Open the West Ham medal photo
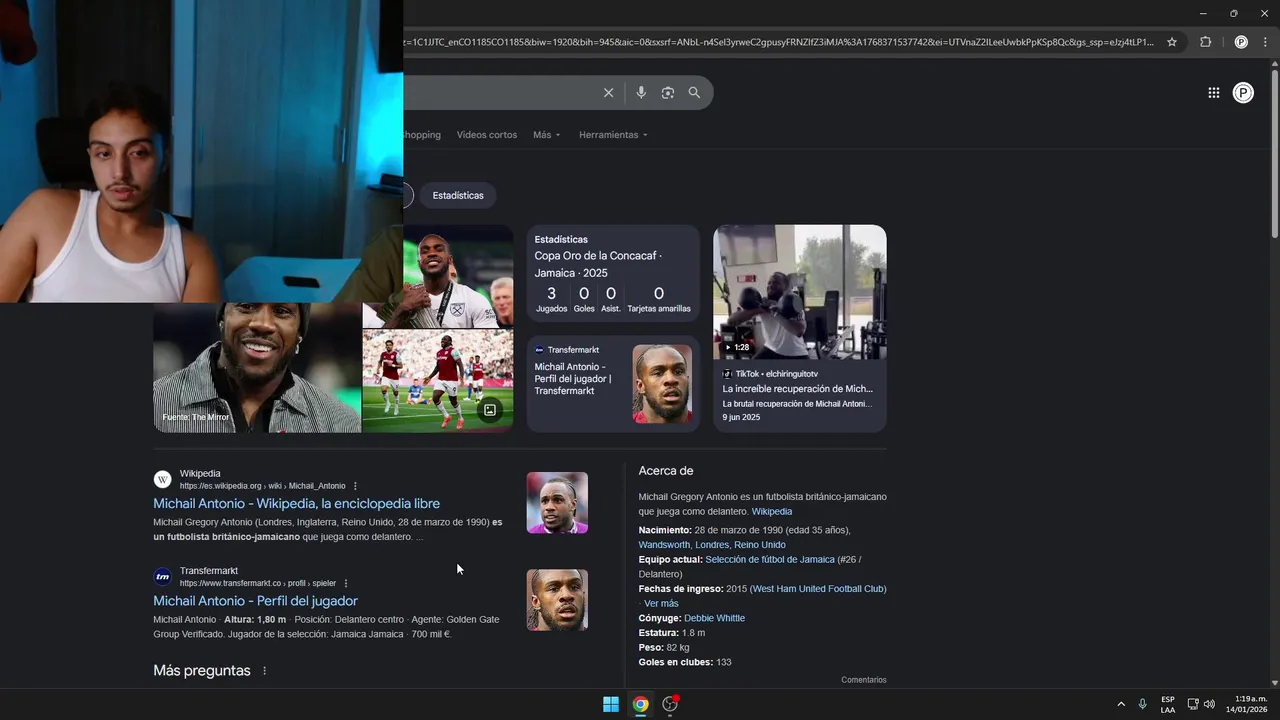 (x=458, y=276)
